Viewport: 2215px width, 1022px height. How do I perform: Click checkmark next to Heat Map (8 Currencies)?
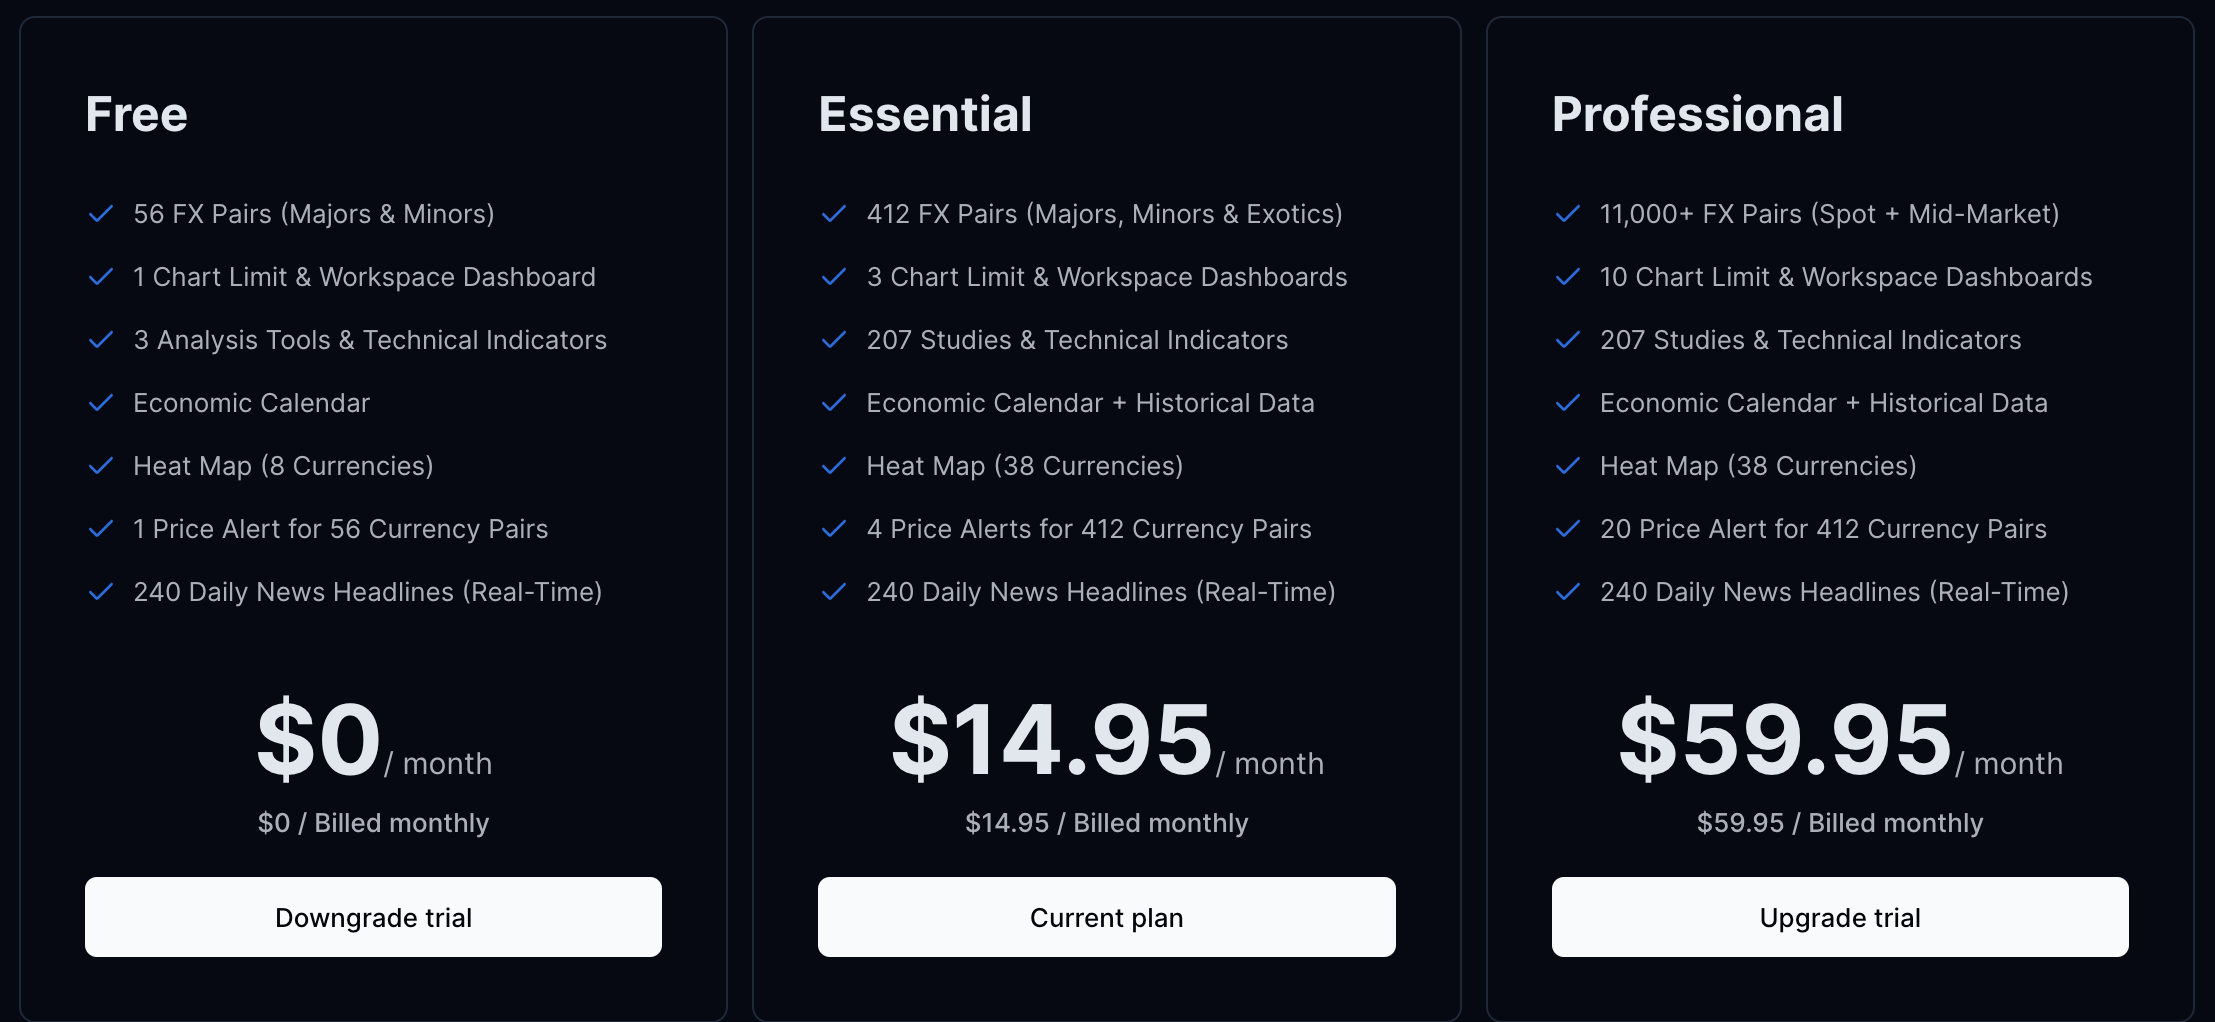(101, 466)
